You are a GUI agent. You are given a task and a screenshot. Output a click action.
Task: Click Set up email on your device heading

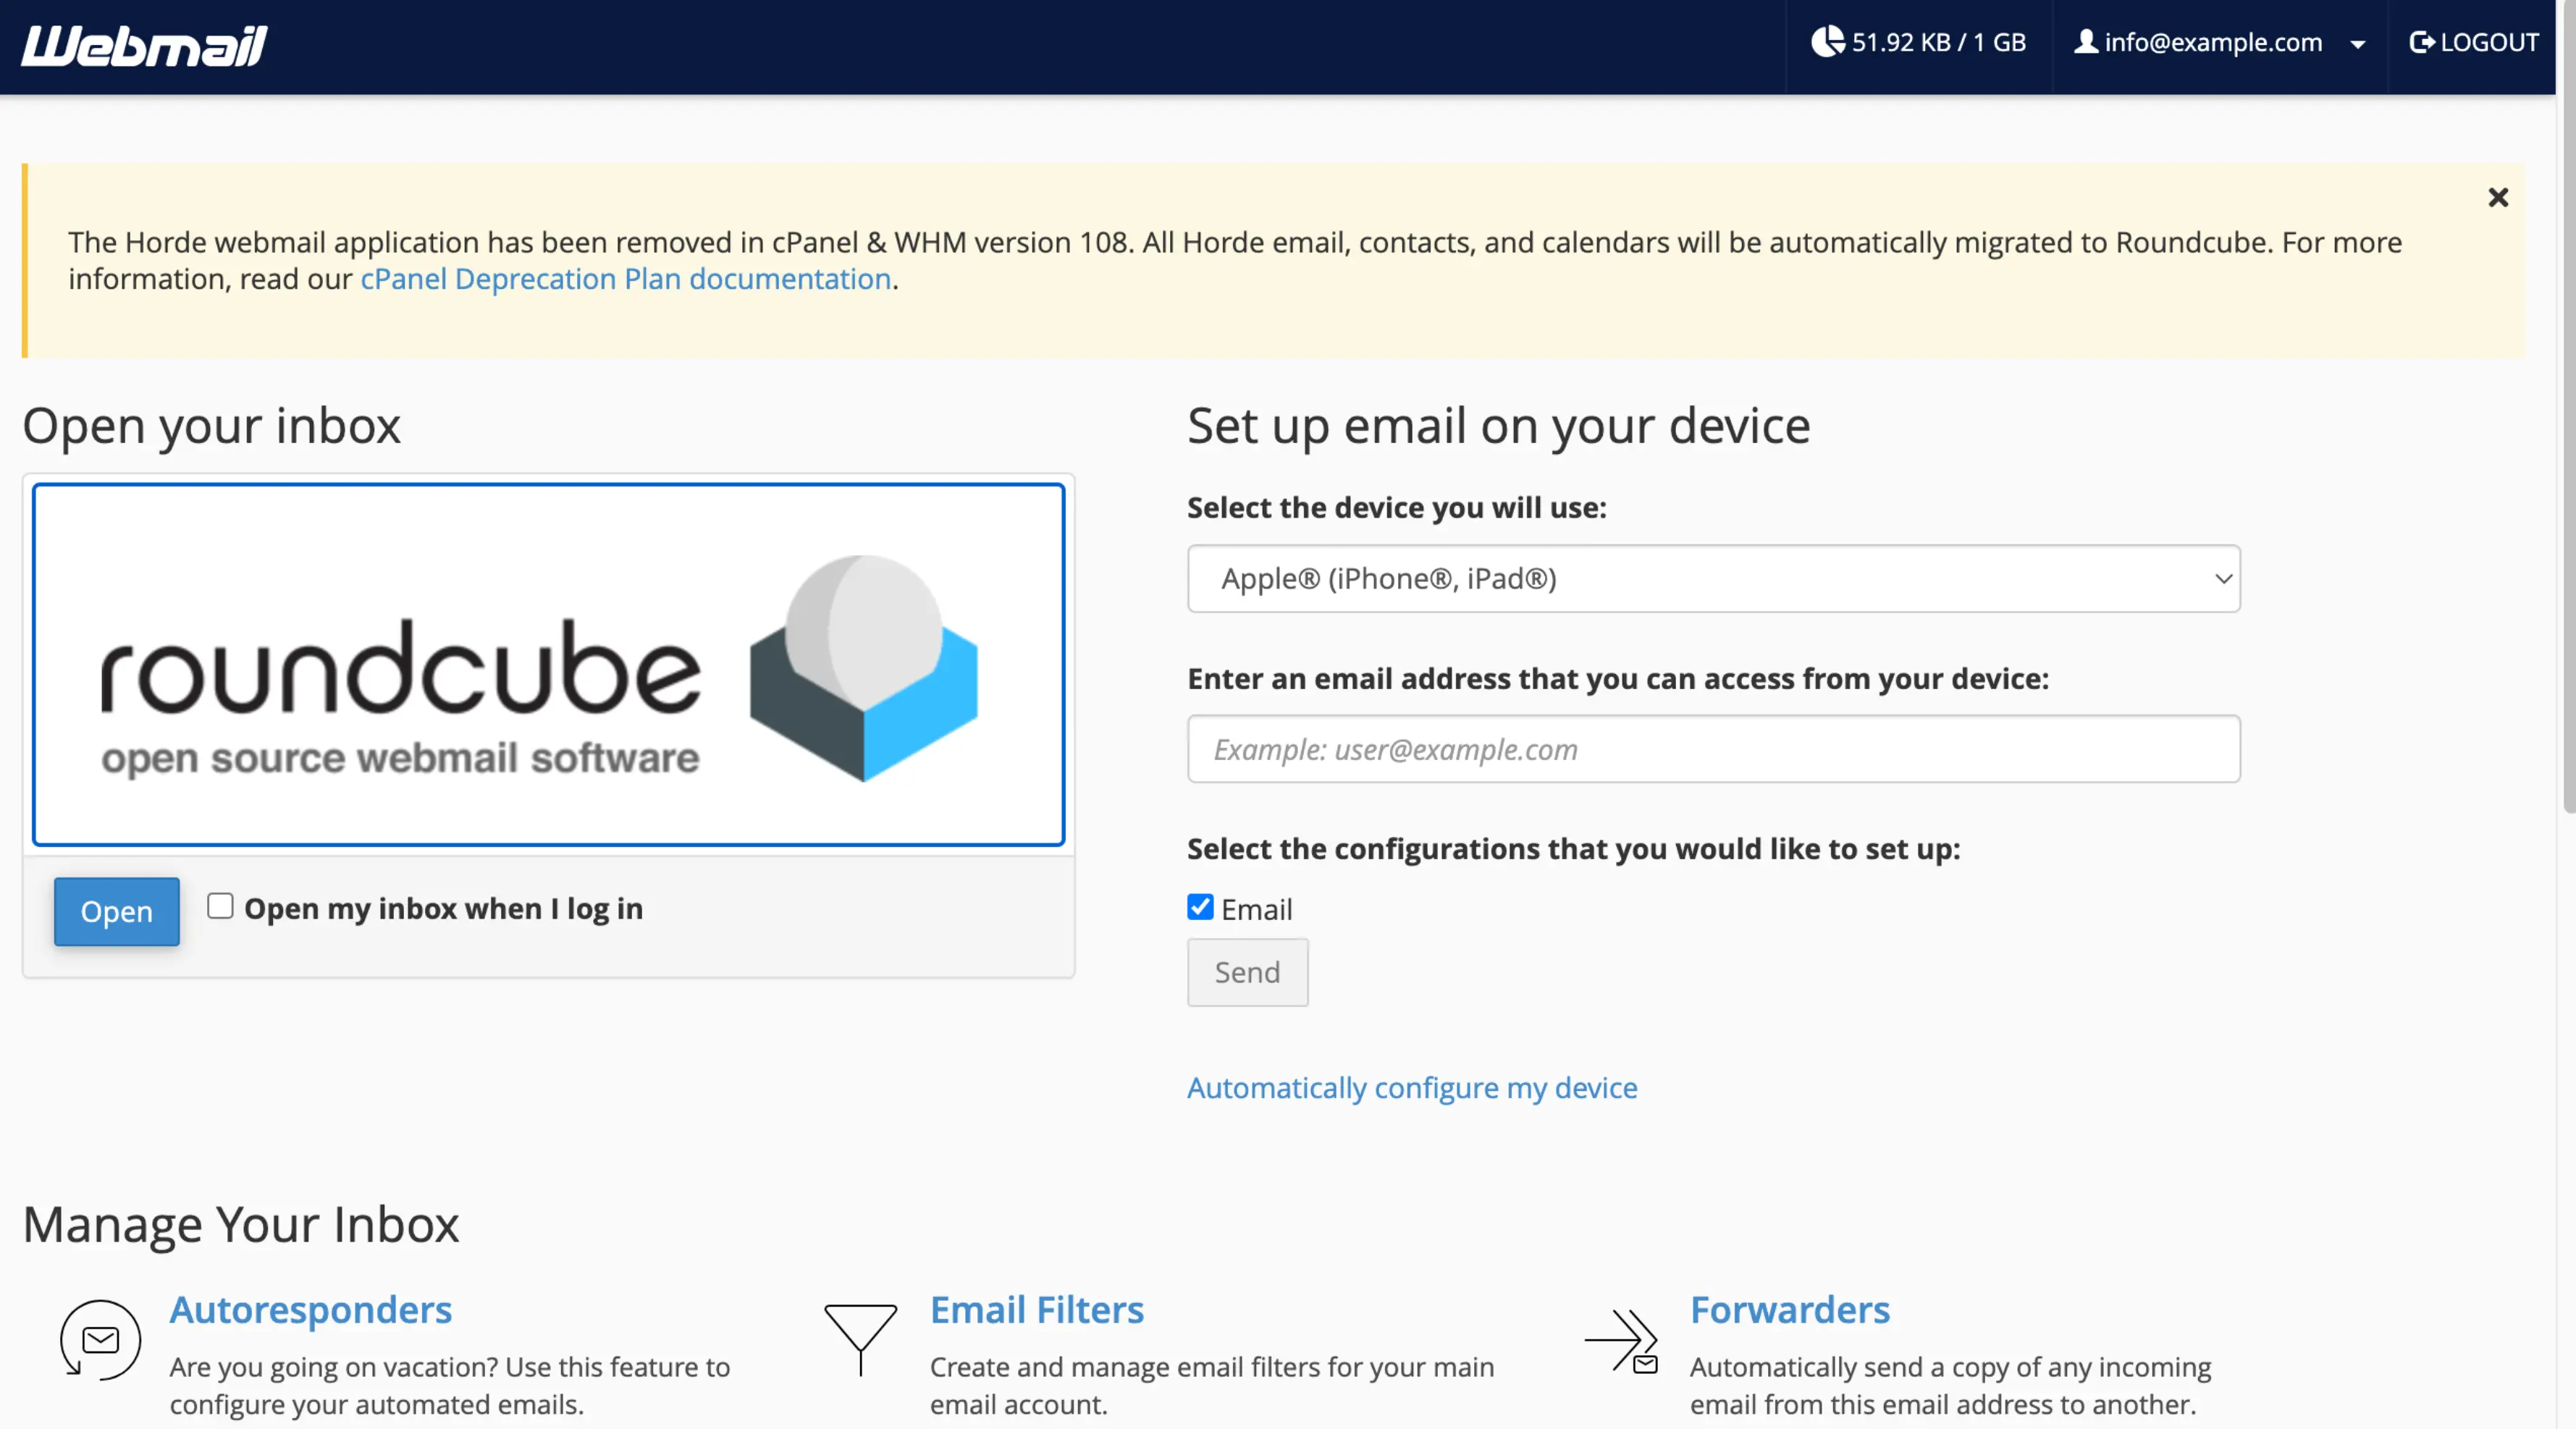tap(1498, 426)
